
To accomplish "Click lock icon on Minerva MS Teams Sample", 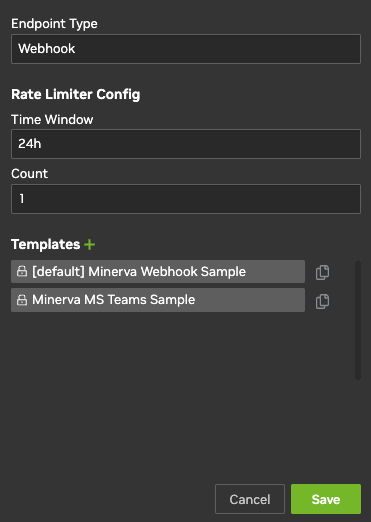I will [22, 300].
